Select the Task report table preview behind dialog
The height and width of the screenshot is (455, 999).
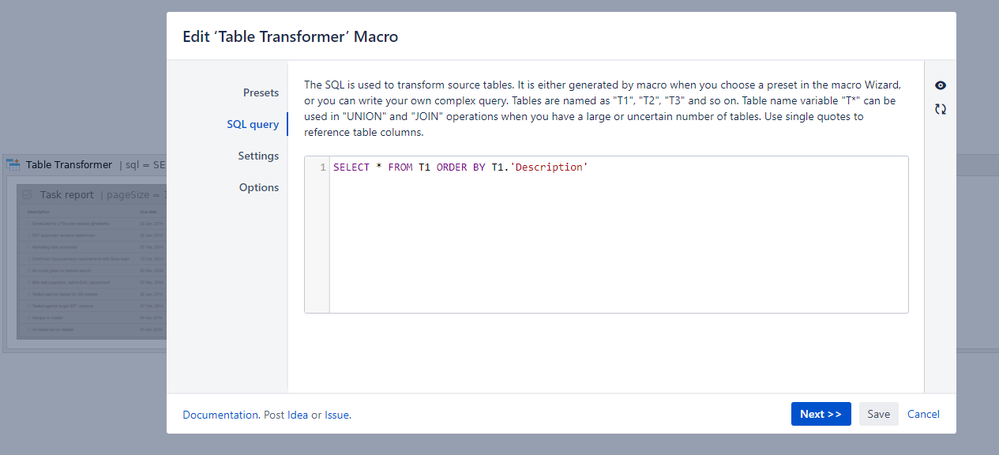pos(92,272)
